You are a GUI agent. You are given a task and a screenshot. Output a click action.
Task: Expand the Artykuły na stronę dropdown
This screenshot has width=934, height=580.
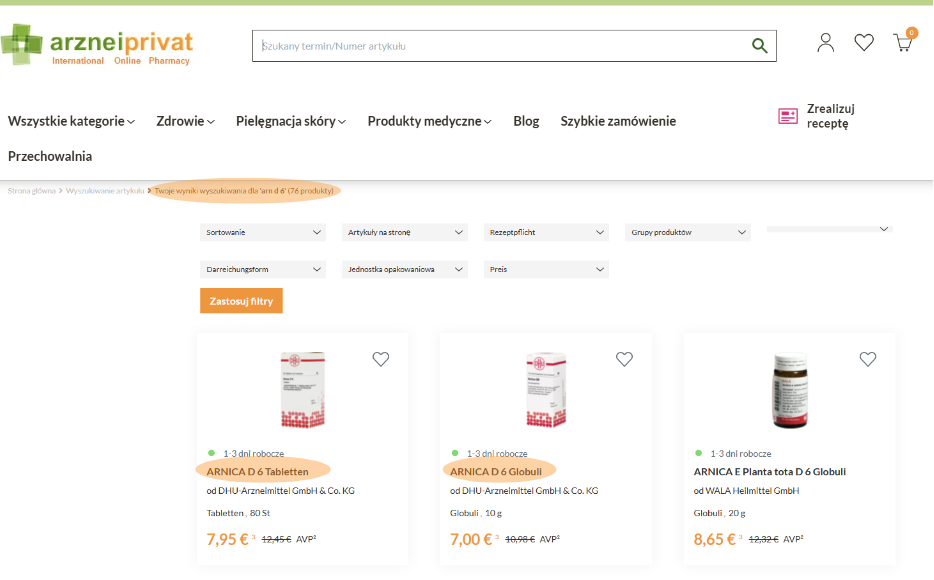[404, 233]
